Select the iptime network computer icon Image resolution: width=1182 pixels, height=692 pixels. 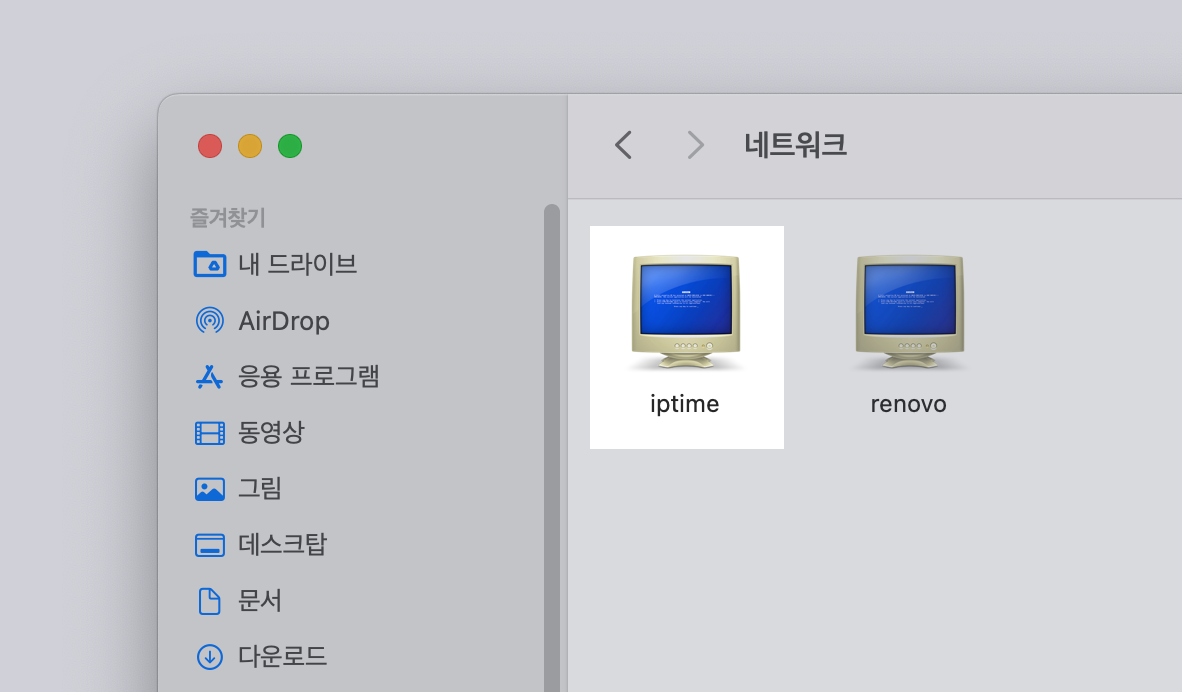[686, 312]
